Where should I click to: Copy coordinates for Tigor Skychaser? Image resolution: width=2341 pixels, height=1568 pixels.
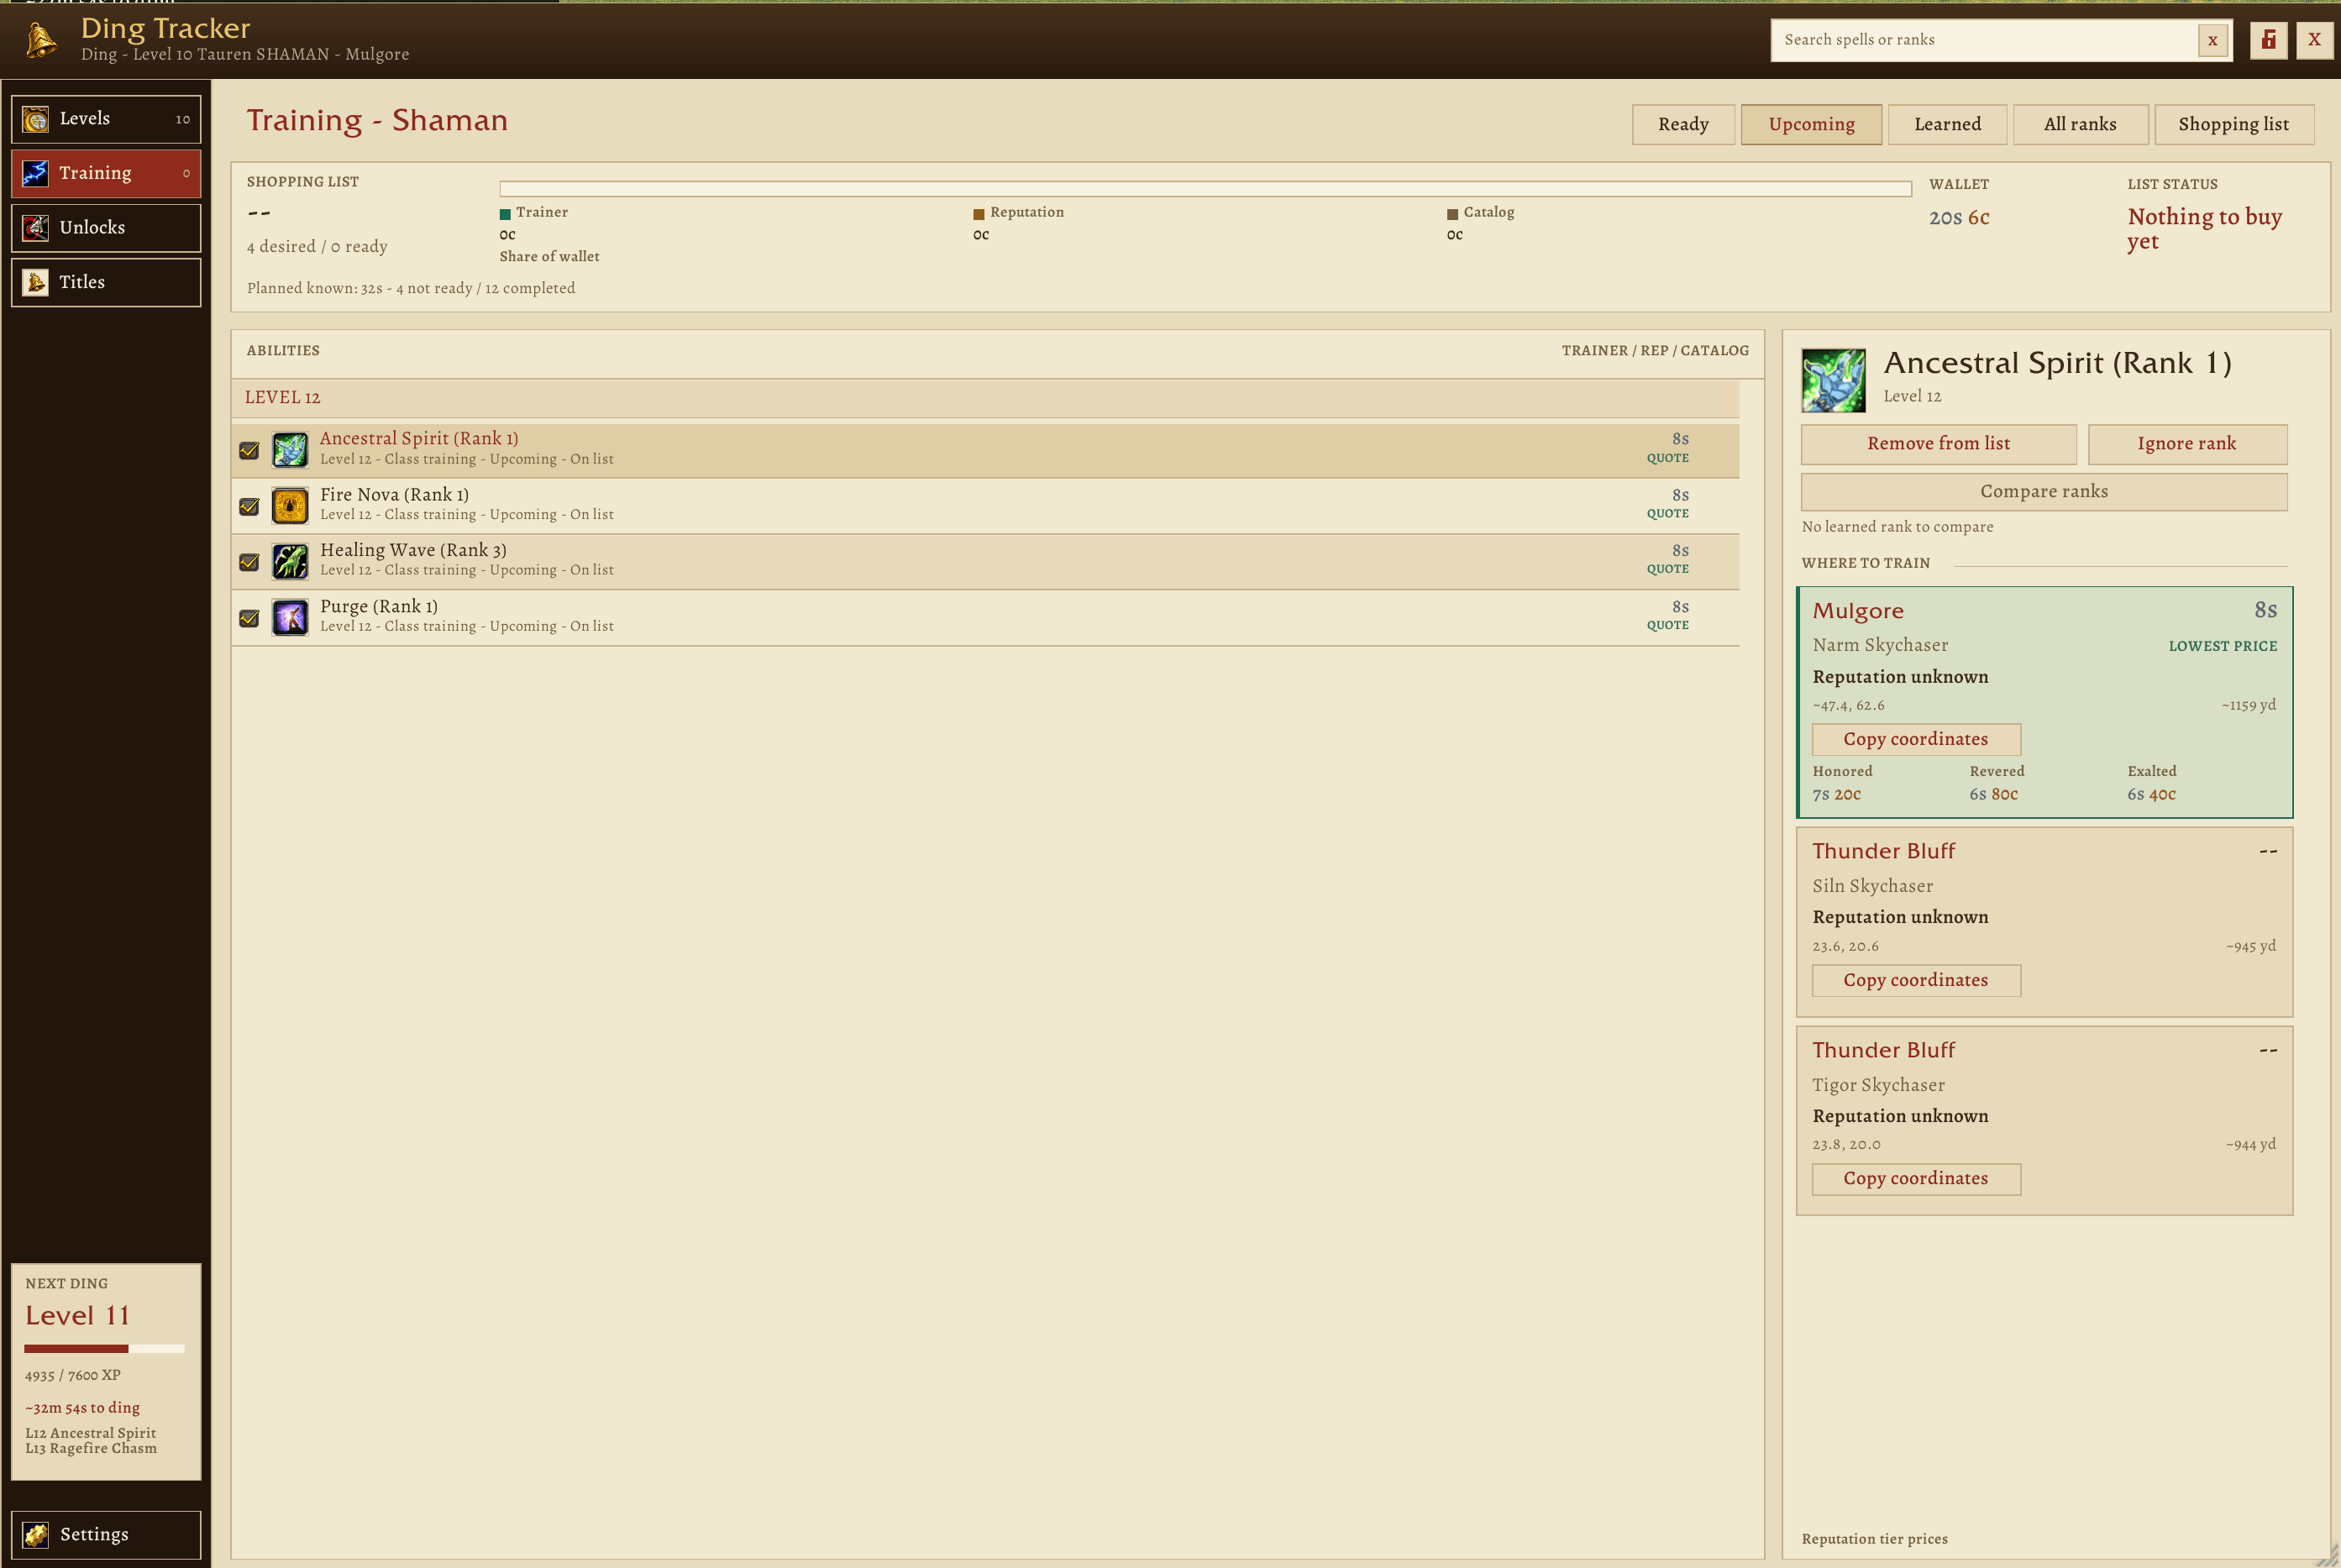point(1916,1179)
